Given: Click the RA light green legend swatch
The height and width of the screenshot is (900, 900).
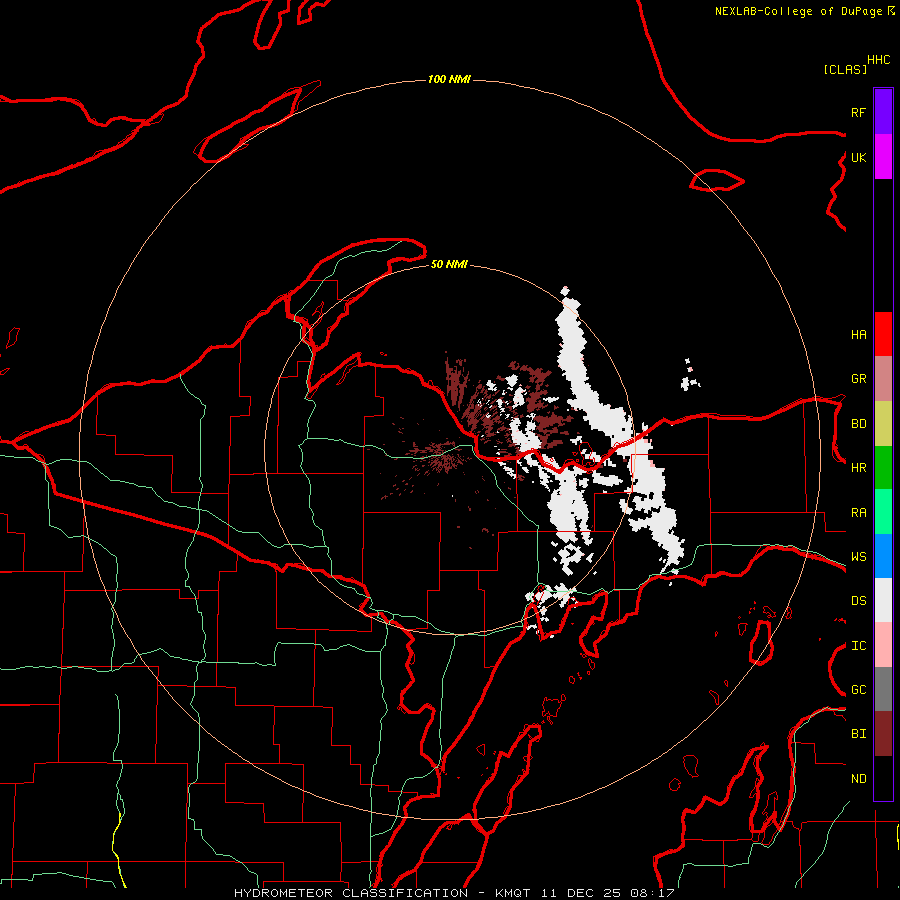Looking at the screenshot, I should tap(883, 512).
